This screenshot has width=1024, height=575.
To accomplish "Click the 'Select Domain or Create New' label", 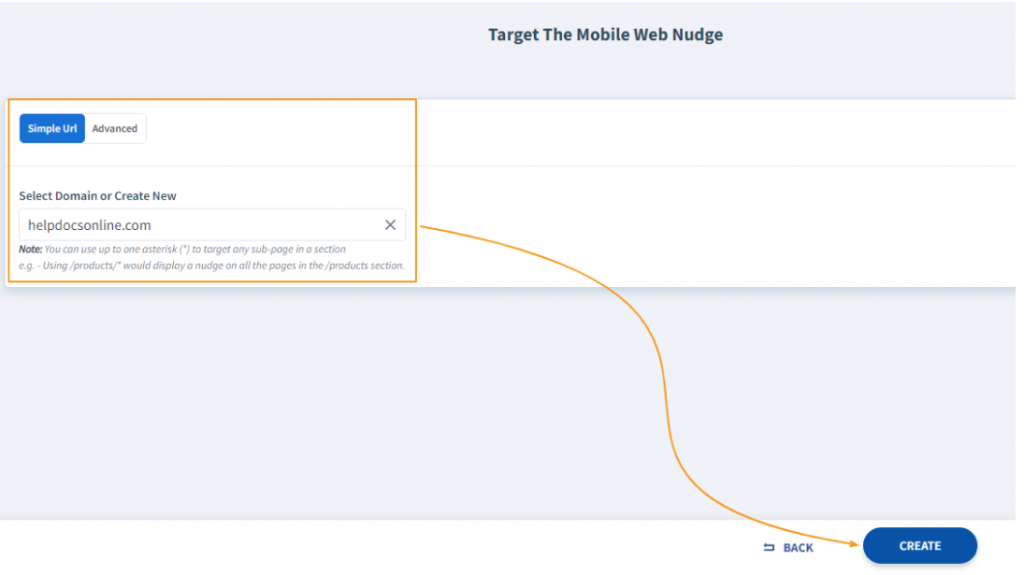I will [x=98, y=196].
